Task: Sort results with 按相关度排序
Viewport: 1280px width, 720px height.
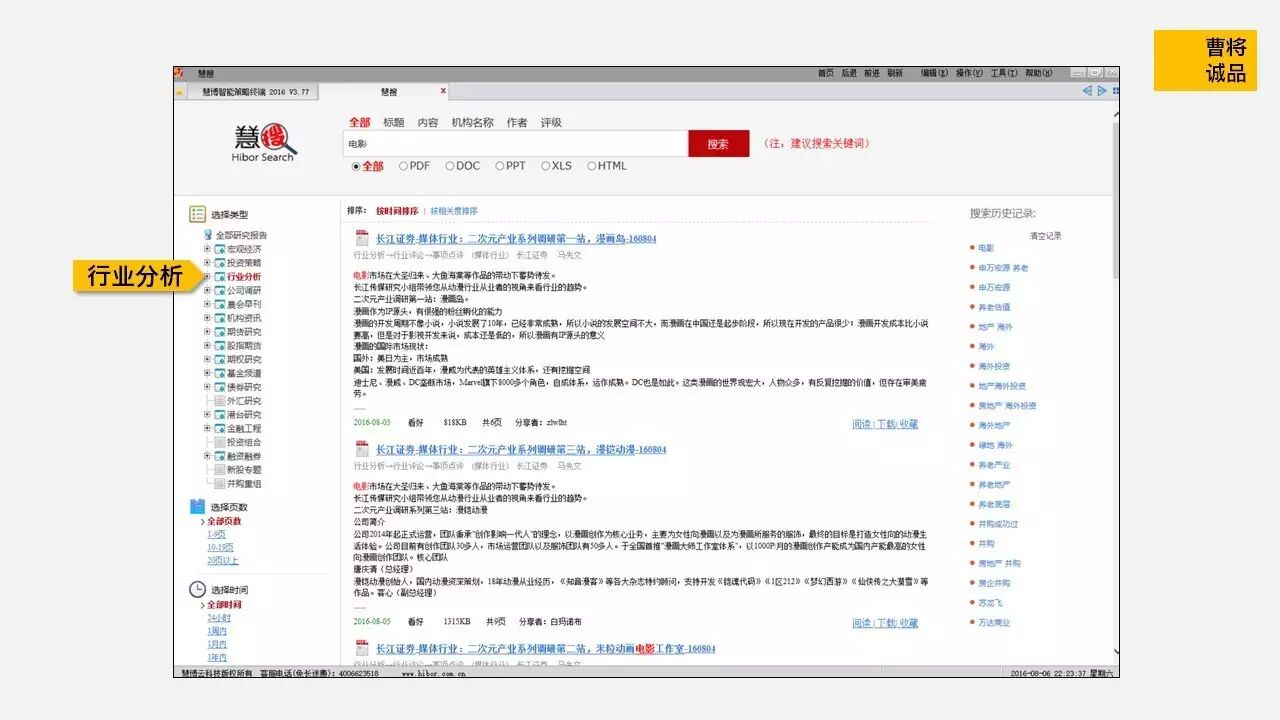Action: (454, 211)
